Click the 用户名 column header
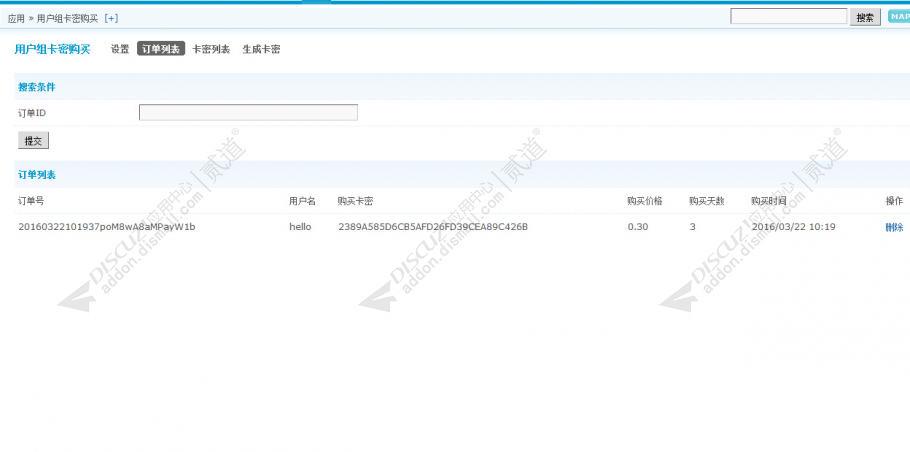 tap(302, 201)
